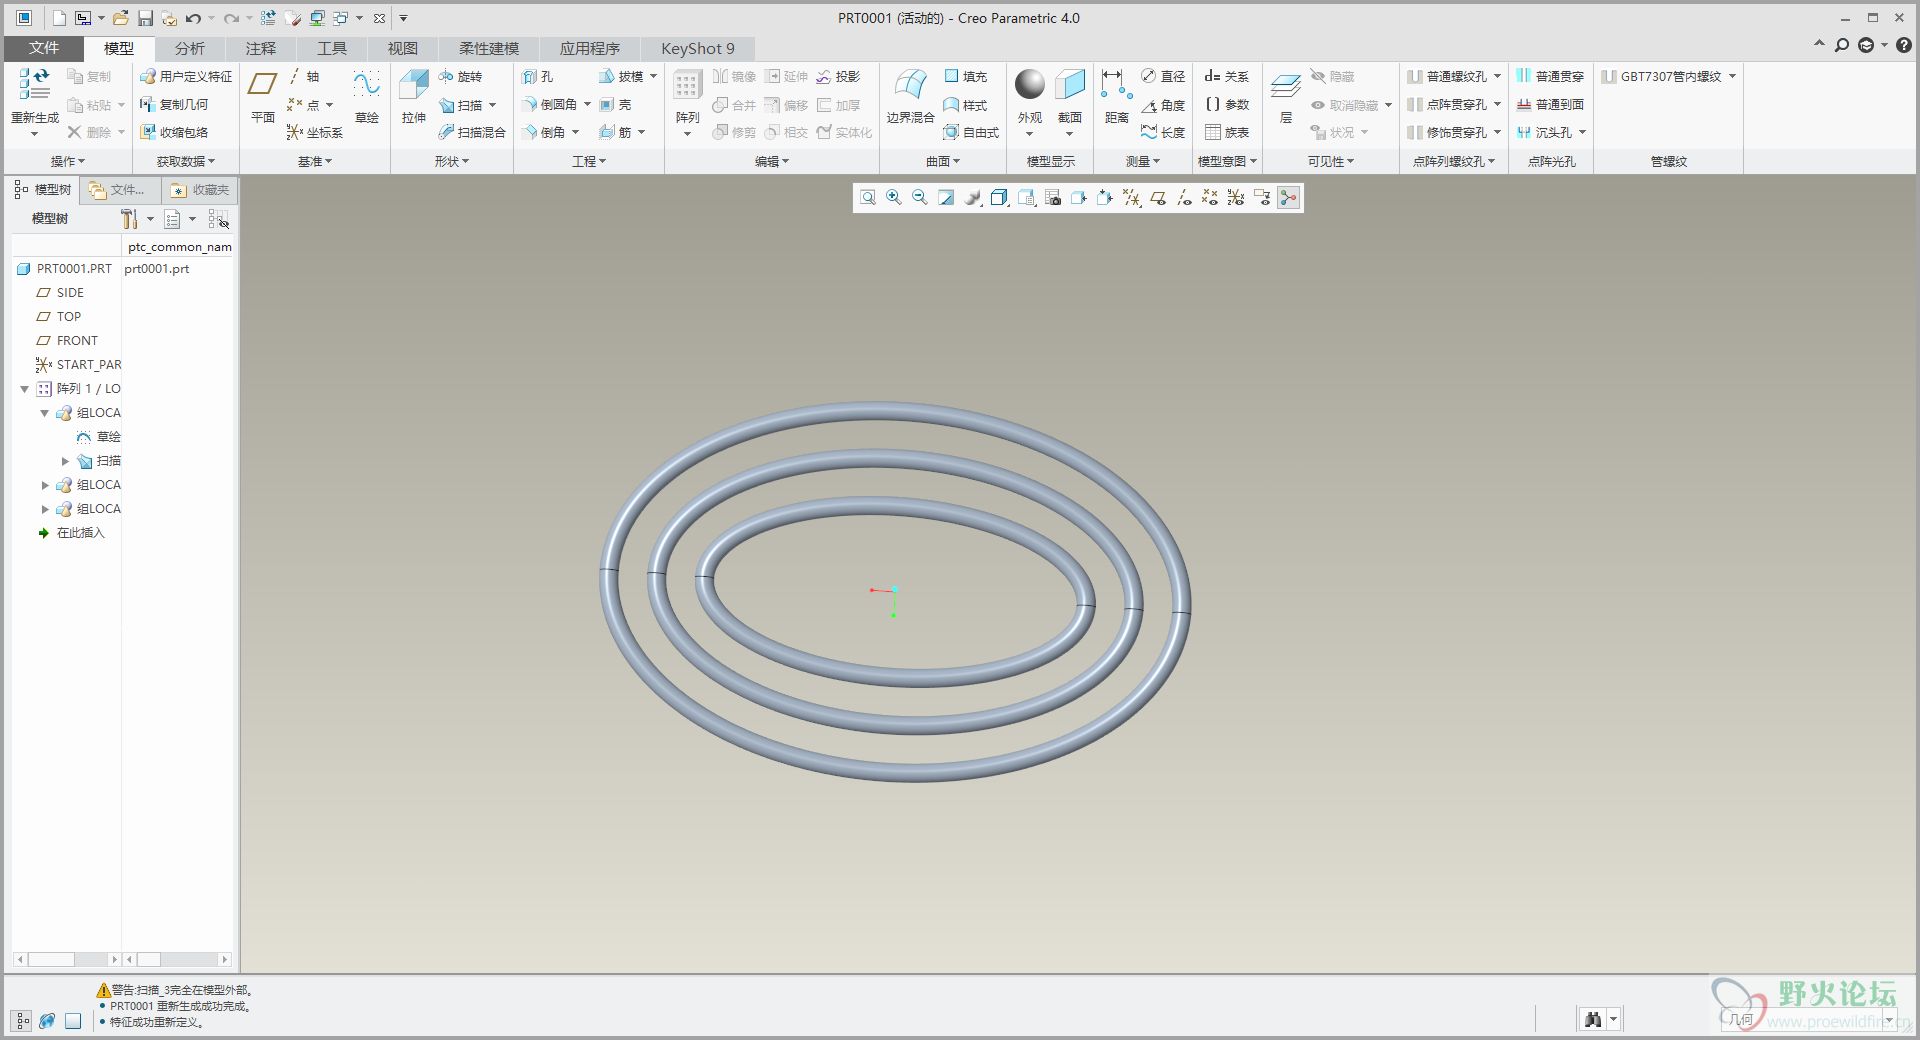Click the 外观 appearance sphere icon
1920x1040 pixels.
(x=1030, y=84)
